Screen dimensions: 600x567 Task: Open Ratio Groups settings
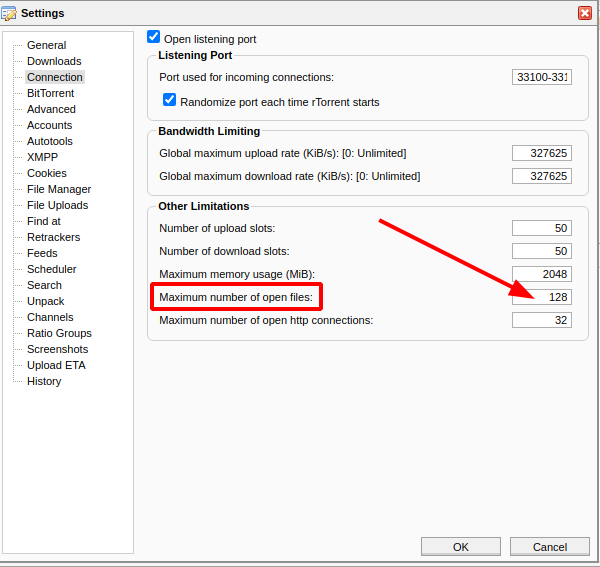click(59, 334)
